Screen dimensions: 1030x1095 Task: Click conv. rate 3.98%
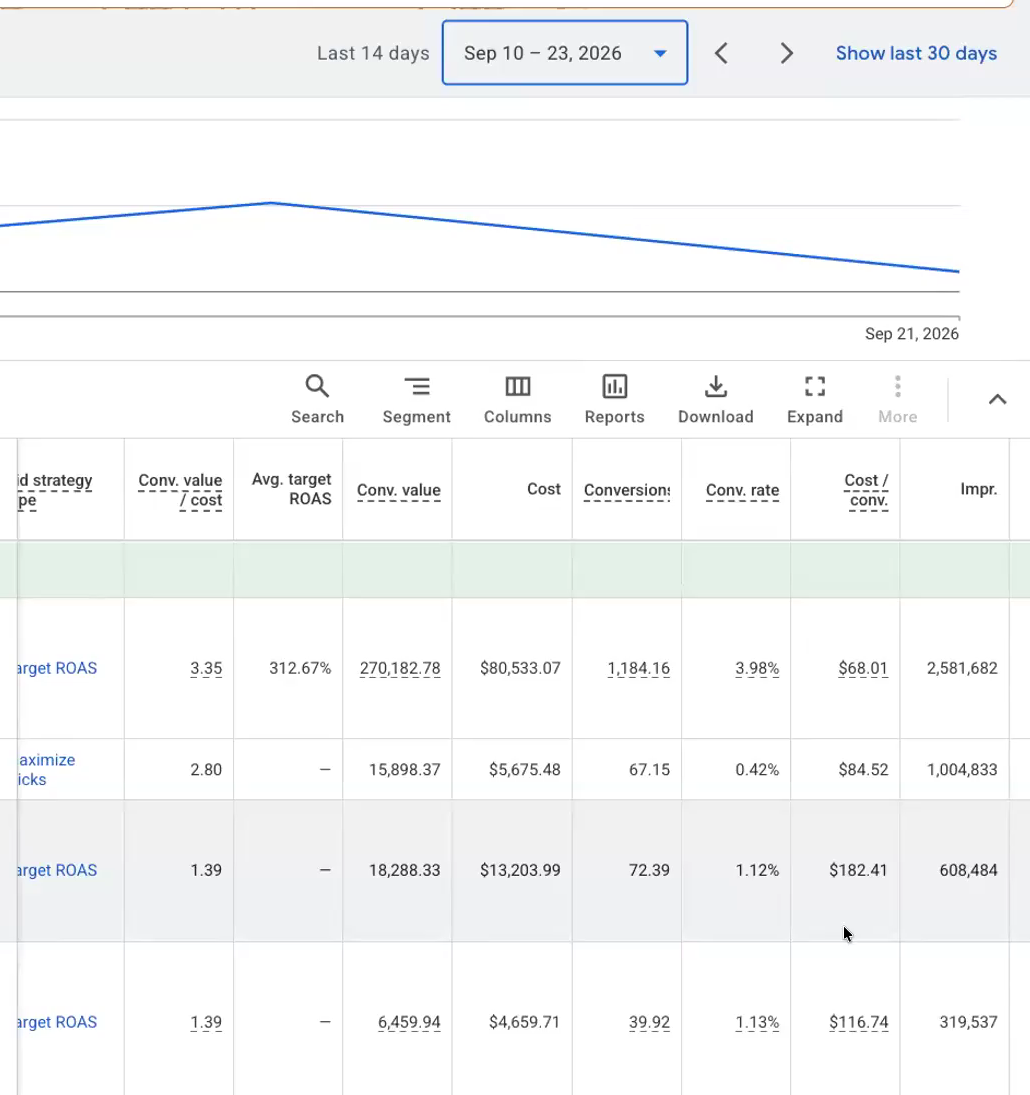click(757, 668)
